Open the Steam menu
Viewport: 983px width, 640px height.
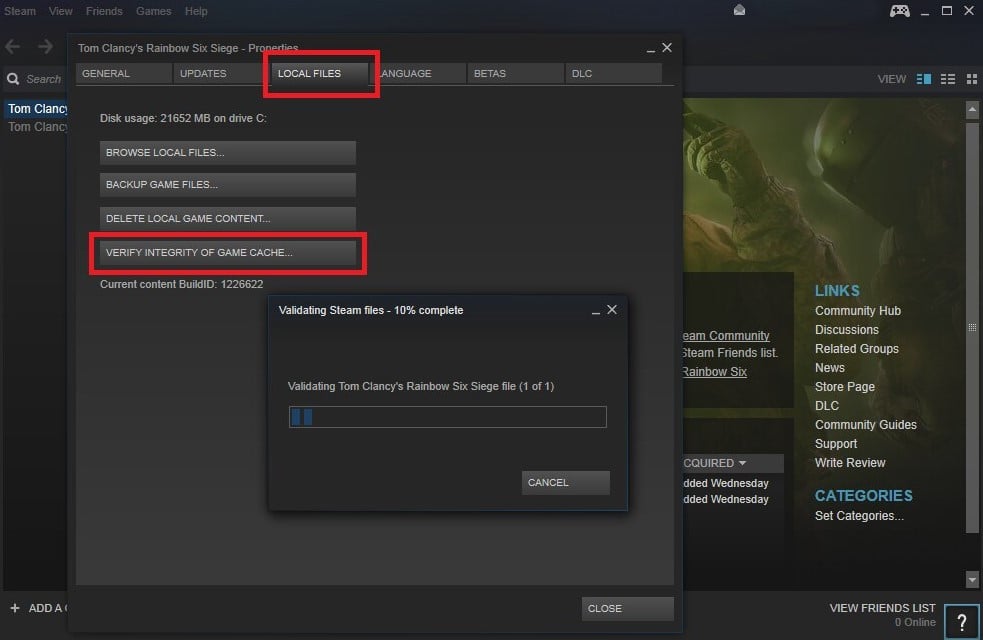[x=20, y=11]
